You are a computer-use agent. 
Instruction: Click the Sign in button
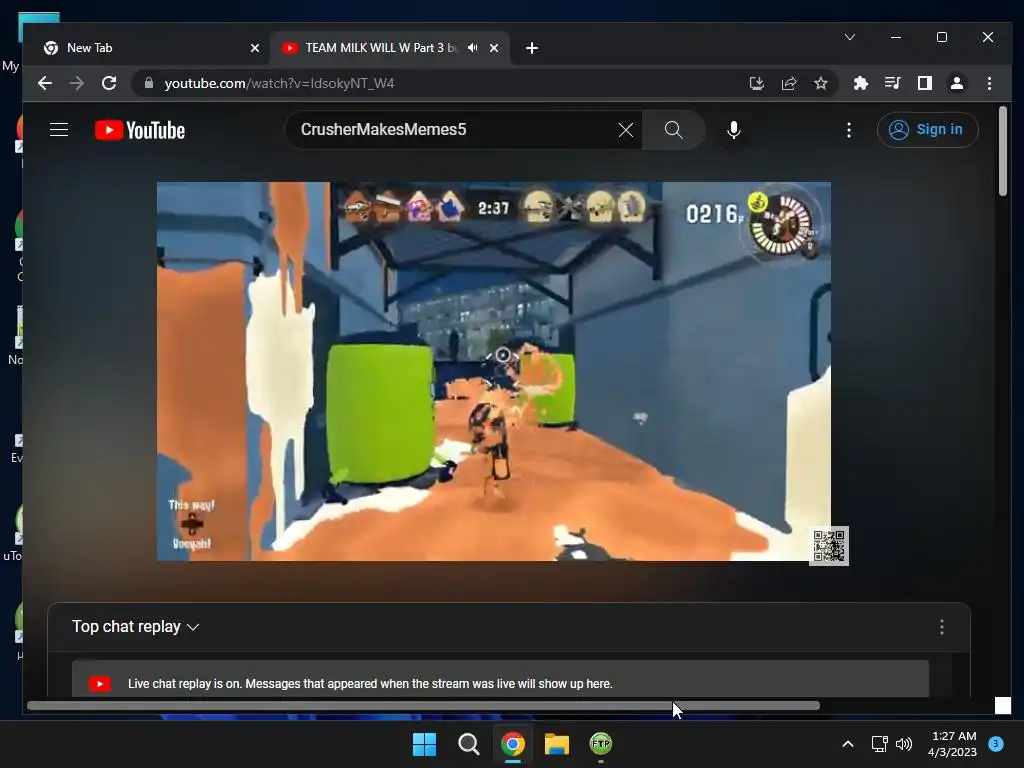[x=927, y=130]
